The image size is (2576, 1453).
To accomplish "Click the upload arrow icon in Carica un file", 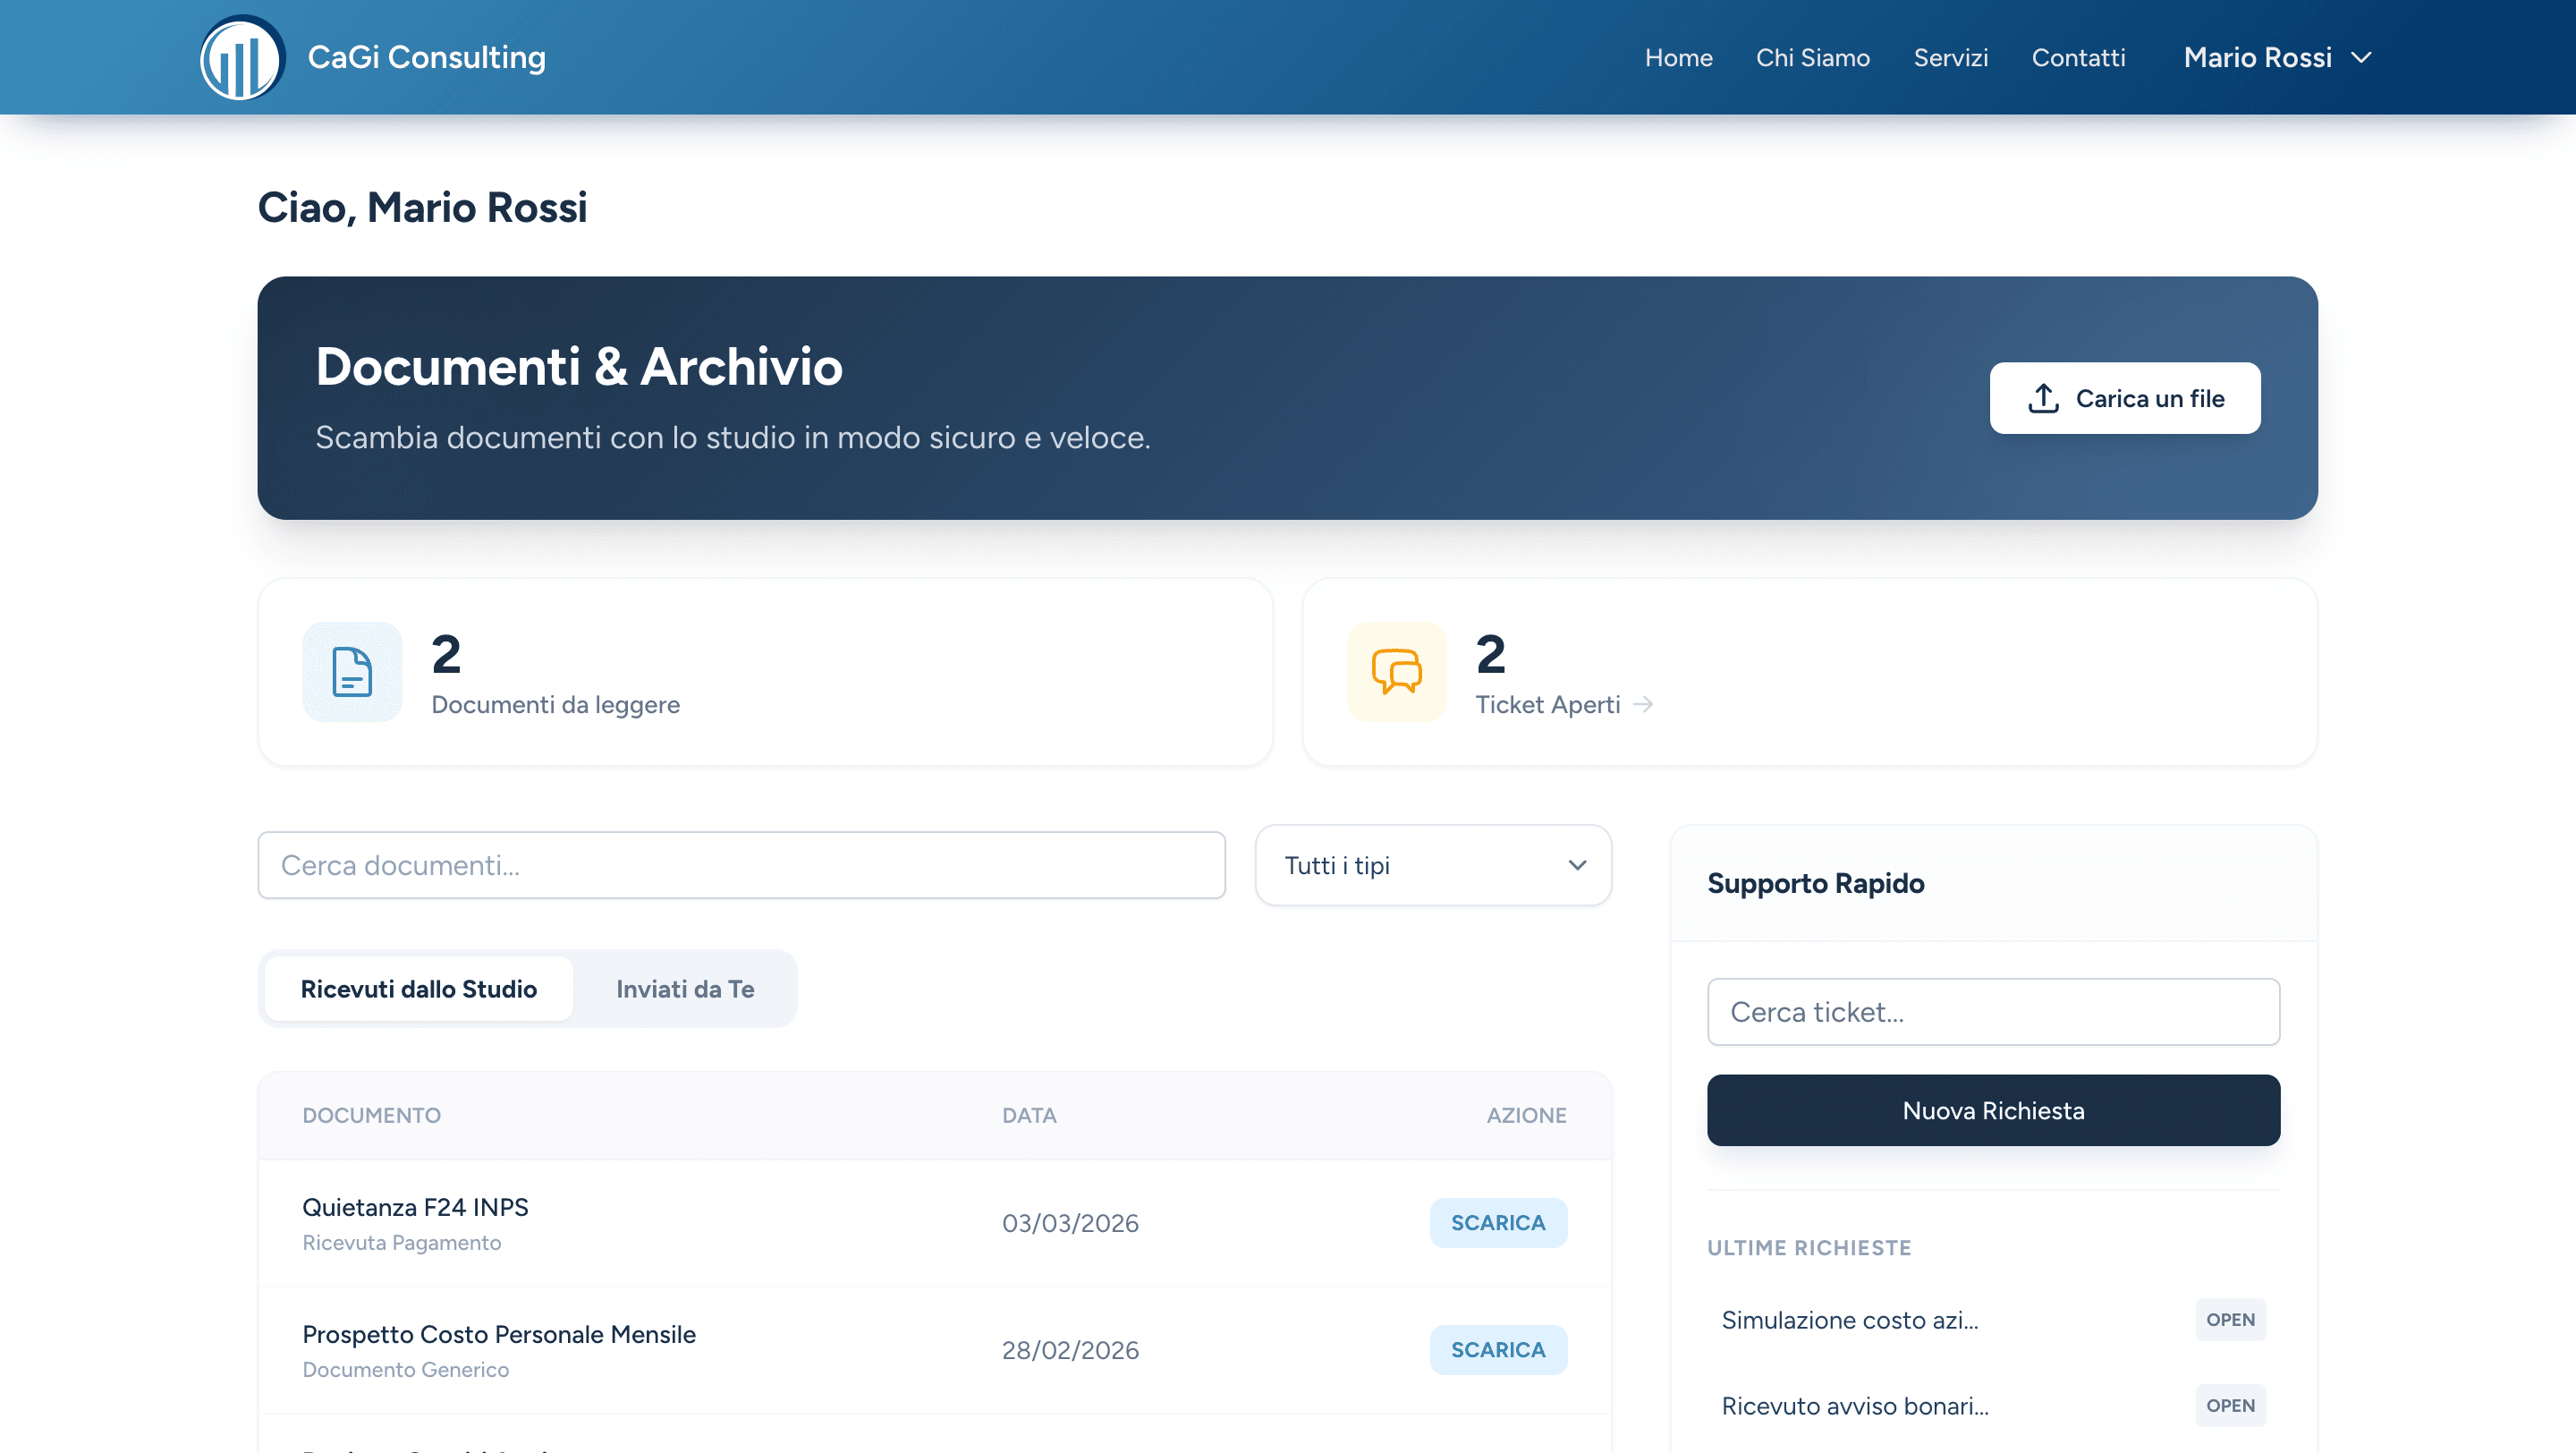I will point(2042,398).
